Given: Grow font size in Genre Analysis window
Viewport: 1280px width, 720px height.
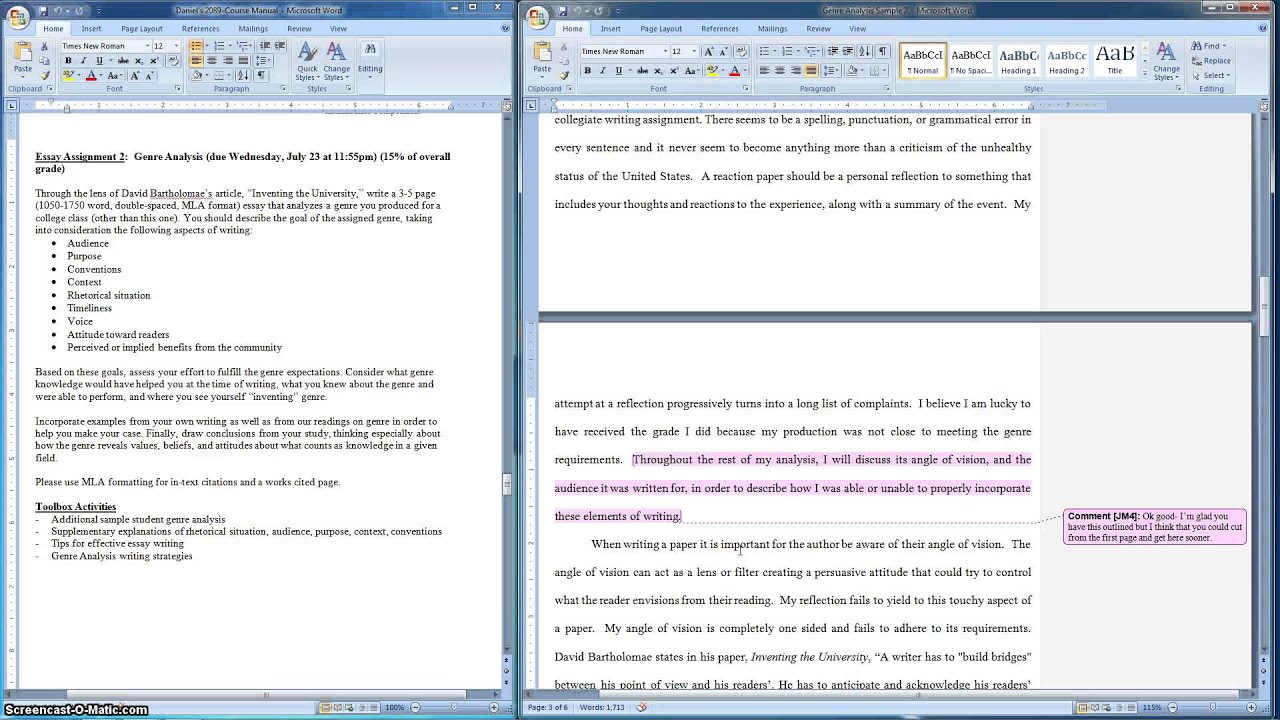Looking at the screenshot, I should tap(709, 52).
